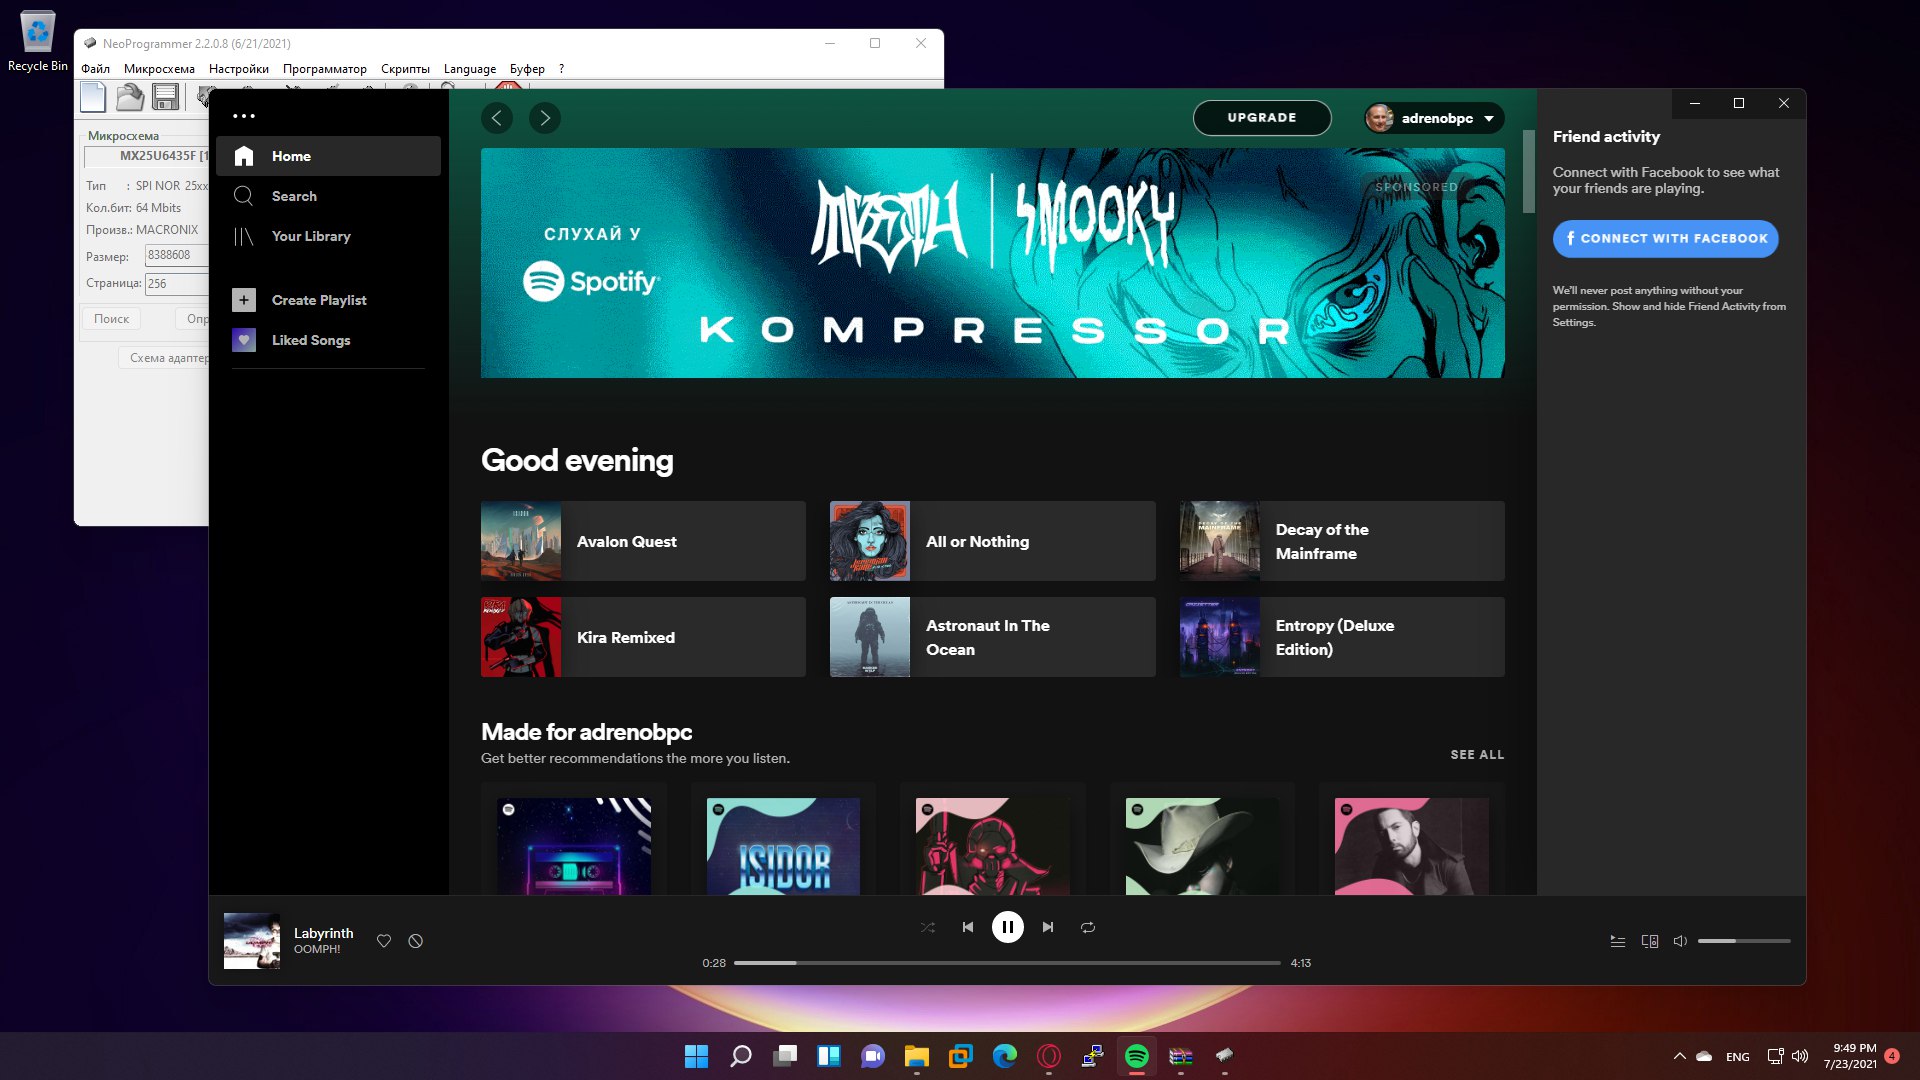Open Search in Spotify sidebar
This screenshot has height=1080, width=1920.
[328, 196]
